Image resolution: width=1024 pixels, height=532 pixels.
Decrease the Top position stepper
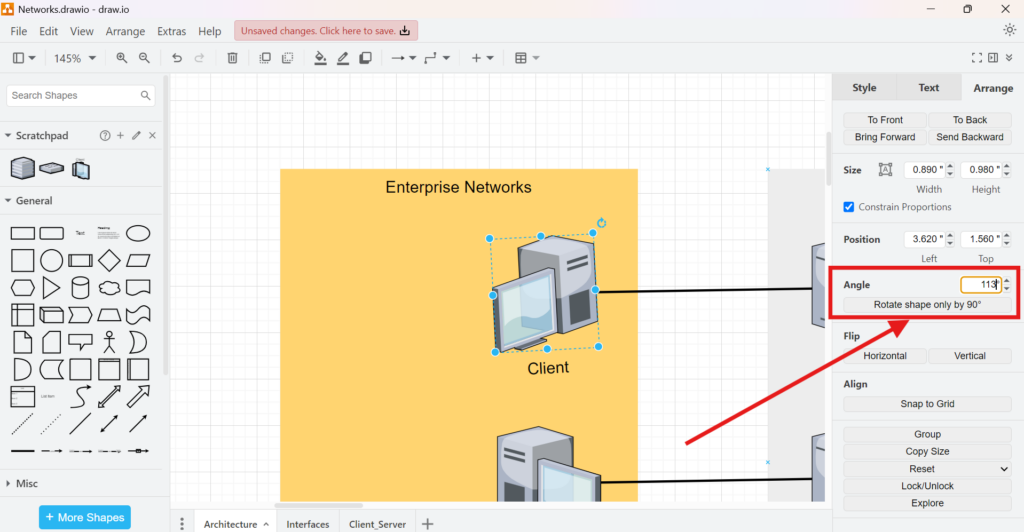pyautogui.click(x=1006, y=243)
